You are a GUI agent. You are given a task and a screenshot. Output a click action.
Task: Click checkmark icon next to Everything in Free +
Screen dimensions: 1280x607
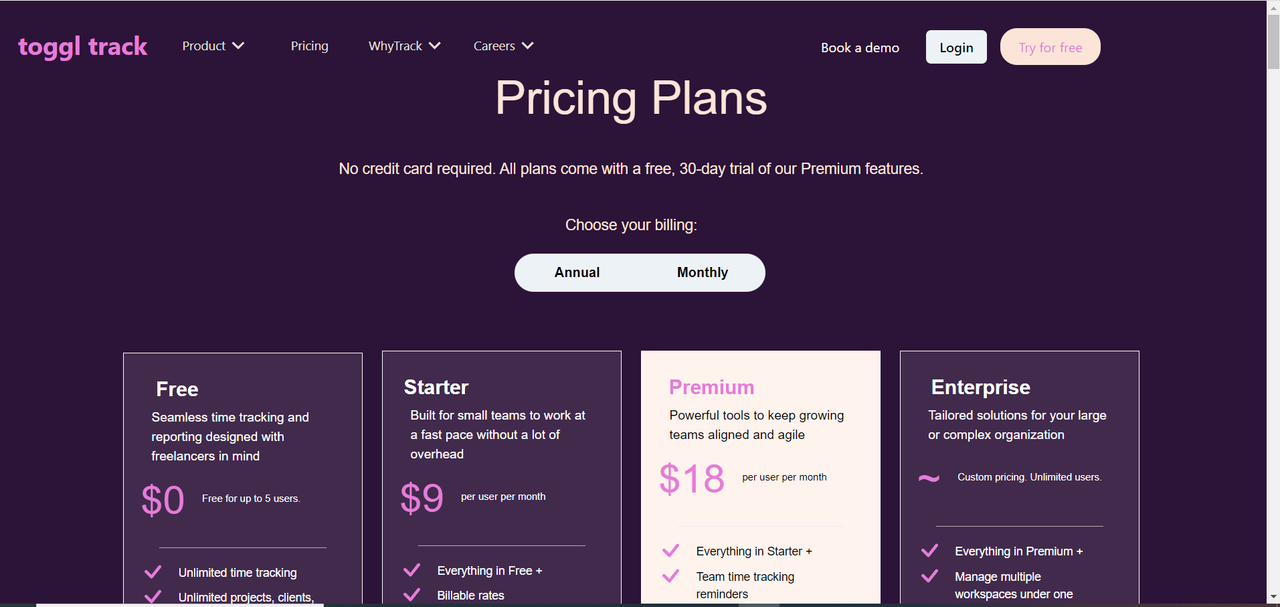[x=411, y=570]
